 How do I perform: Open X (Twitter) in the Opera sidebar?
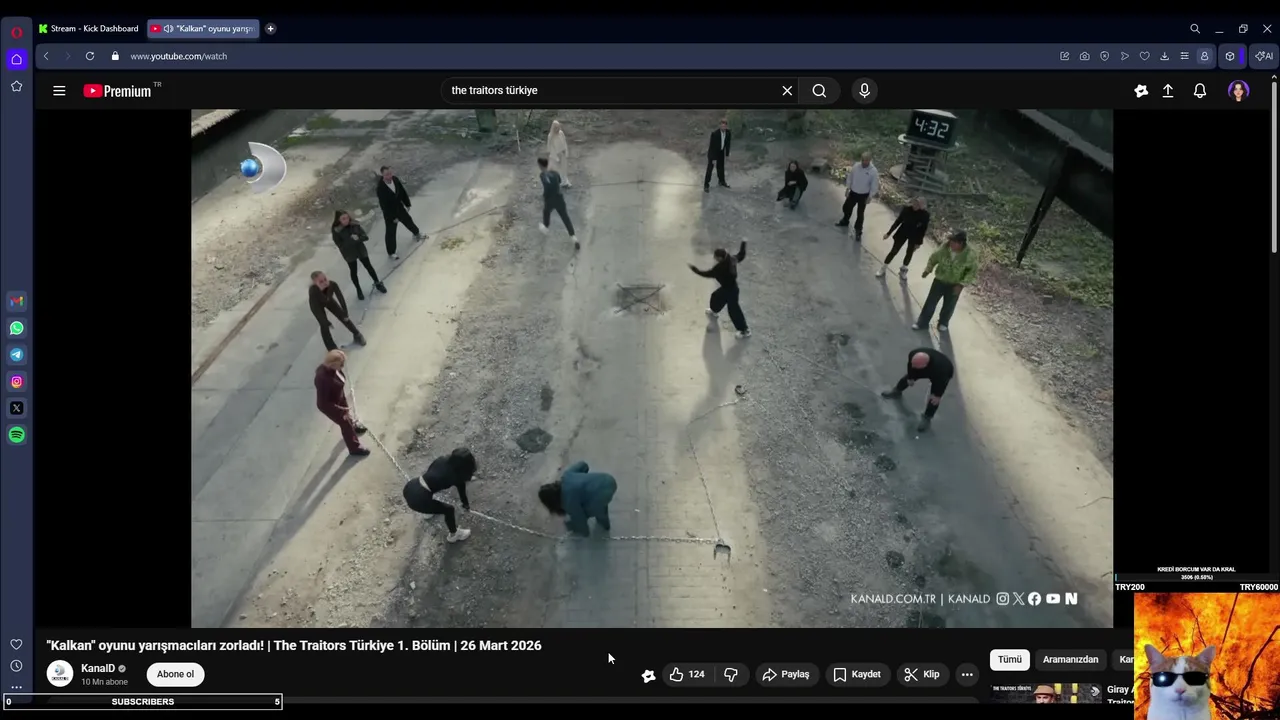pos(16,408)
